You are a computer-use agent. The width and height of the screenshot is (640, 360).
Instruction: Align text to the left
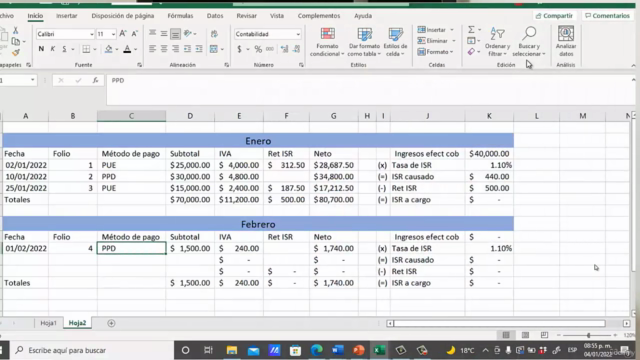coord(152,49)
